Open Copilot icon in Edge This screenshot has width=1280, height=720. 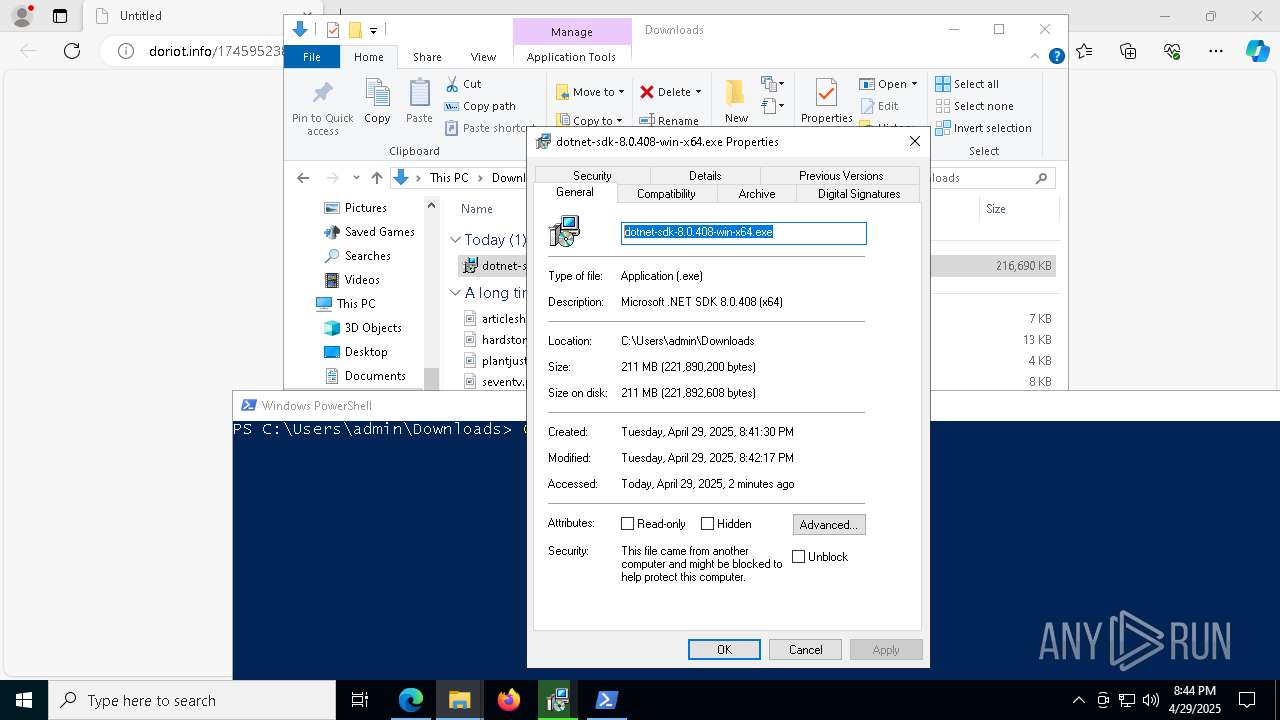click(1257, 51)
